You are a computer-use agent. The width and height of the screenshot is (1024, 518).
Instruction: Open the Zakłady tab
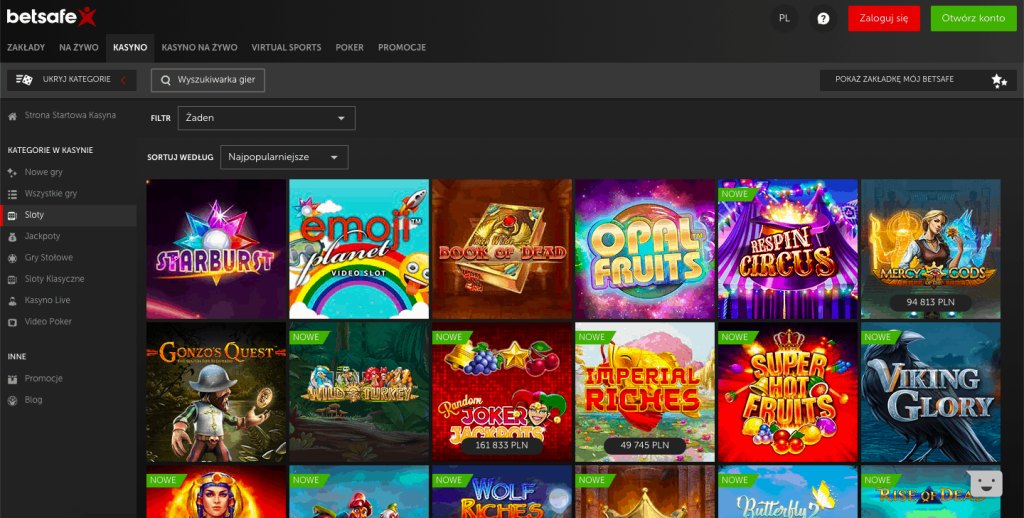pyautogui.click(x=26, y=48)
